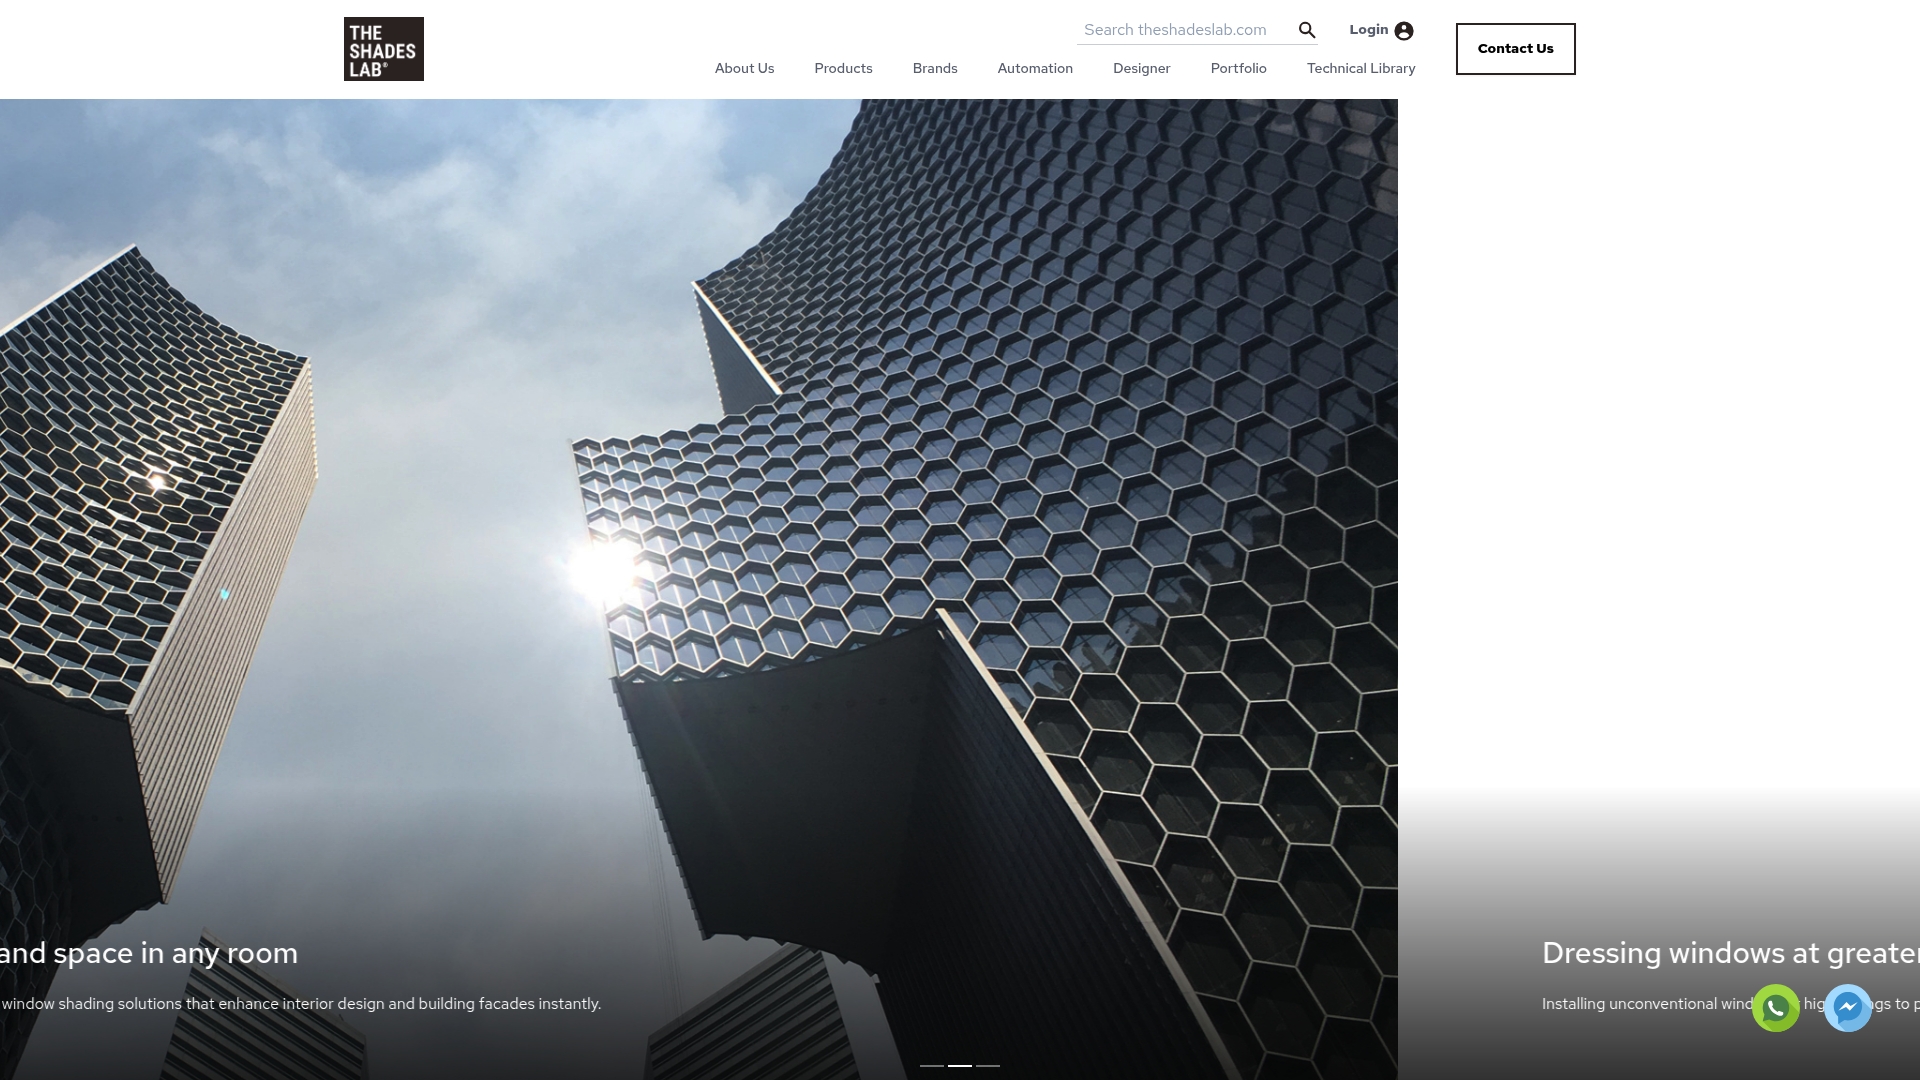The width and height of the screenshot is (1920, 1080).
Task: Click heading "and space in any room"
Action: coord(149,953)
